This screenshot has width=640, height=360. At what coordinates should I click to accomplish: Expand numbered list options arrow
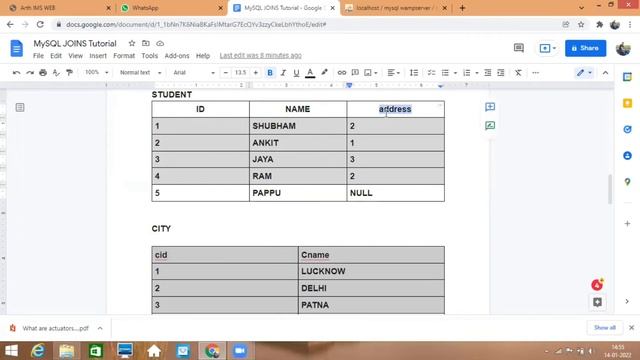pos(477,73)
